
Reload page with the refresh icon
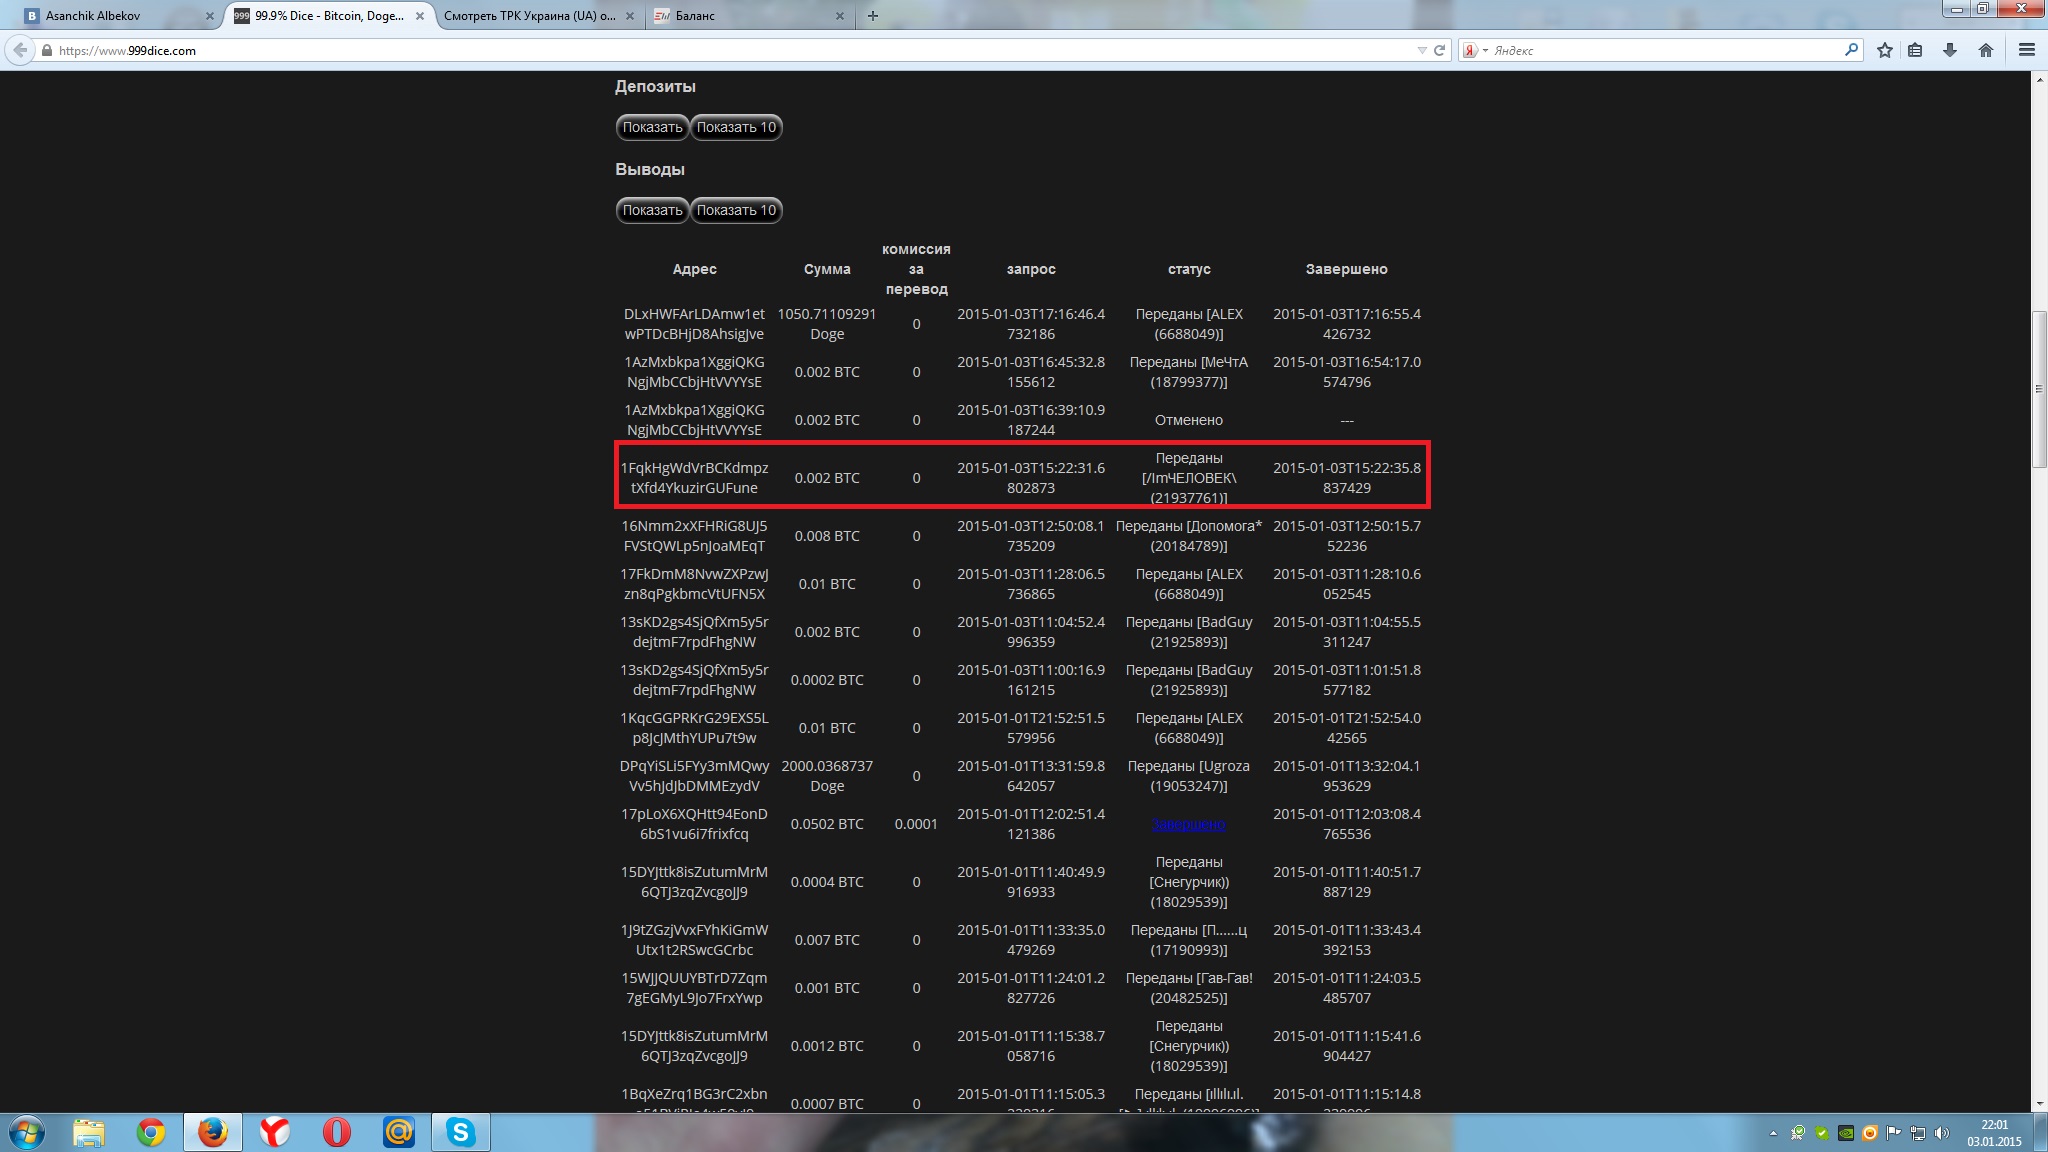coord(1440,50)
